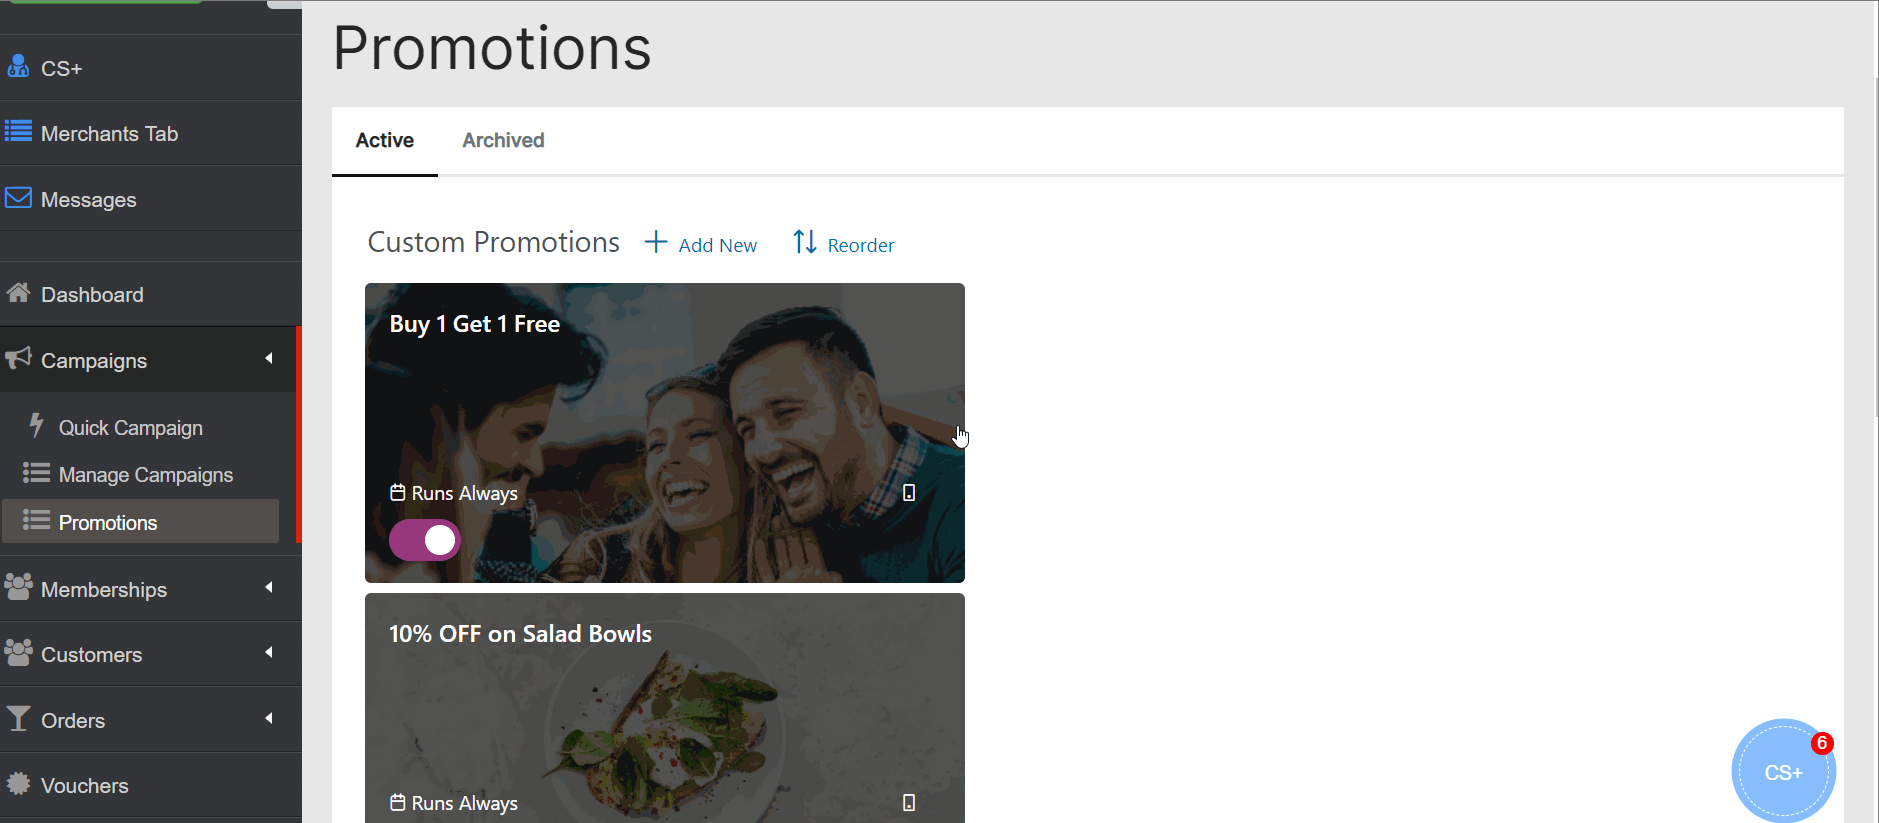Select the Active tab
The image size is (1879, 823).
(x=385, y=140)
